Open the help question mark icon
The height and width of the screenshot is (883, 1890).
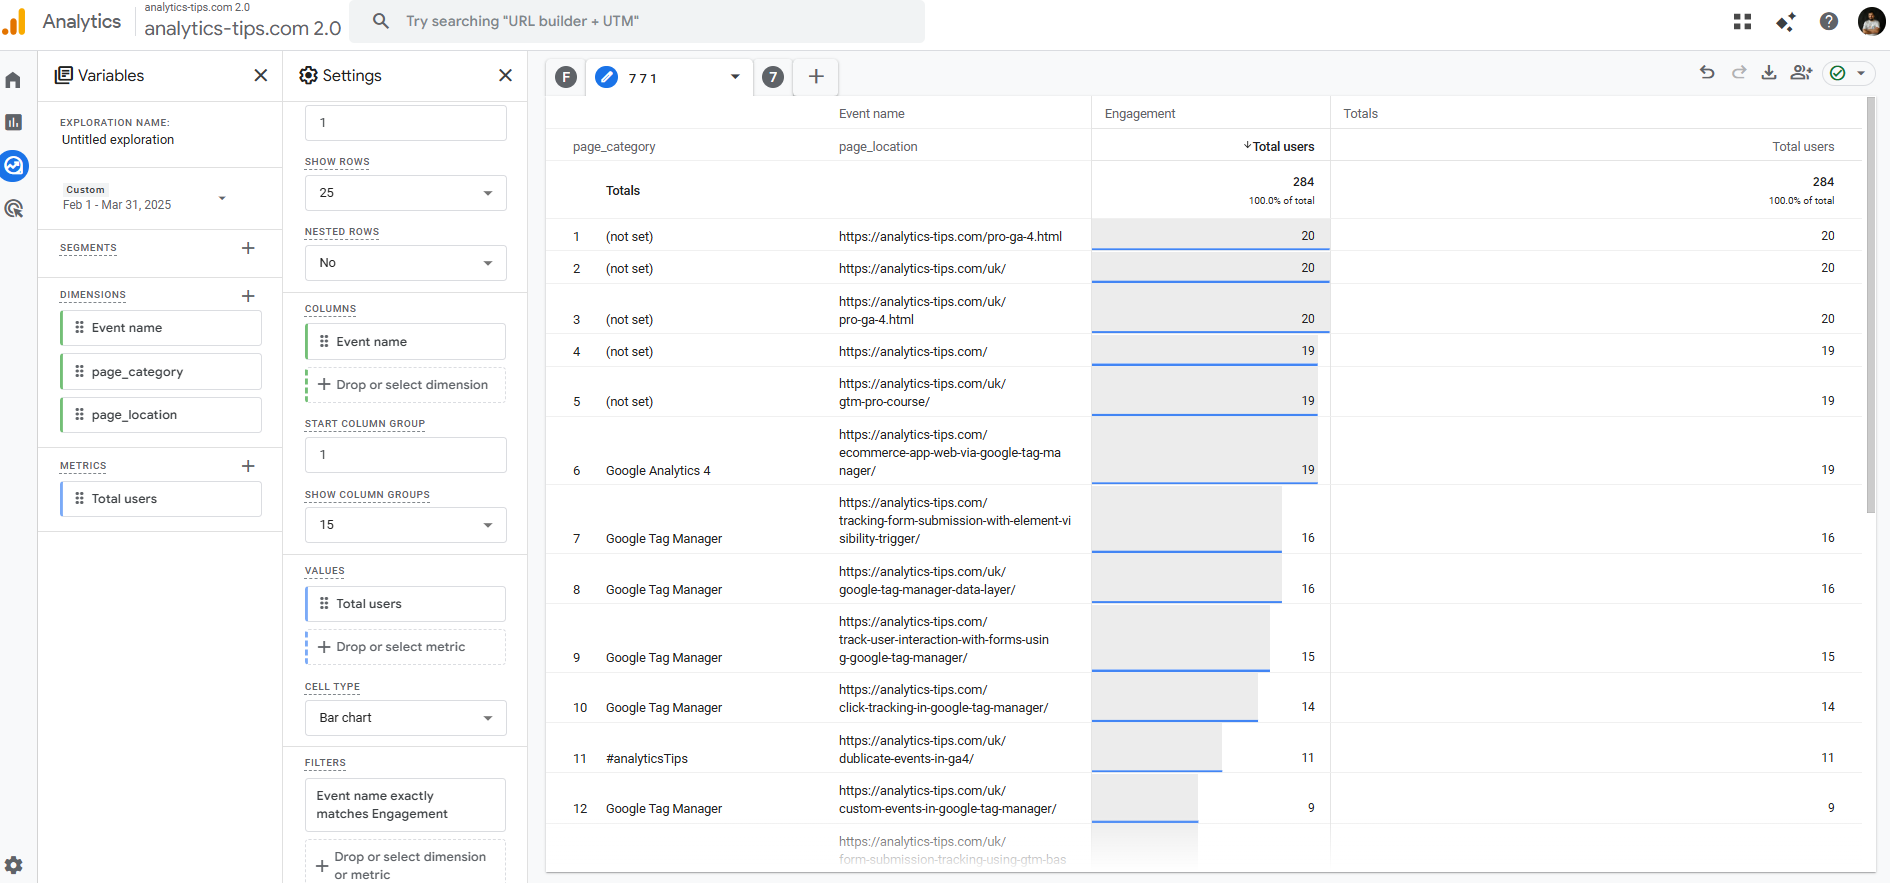pos(1829,21)
